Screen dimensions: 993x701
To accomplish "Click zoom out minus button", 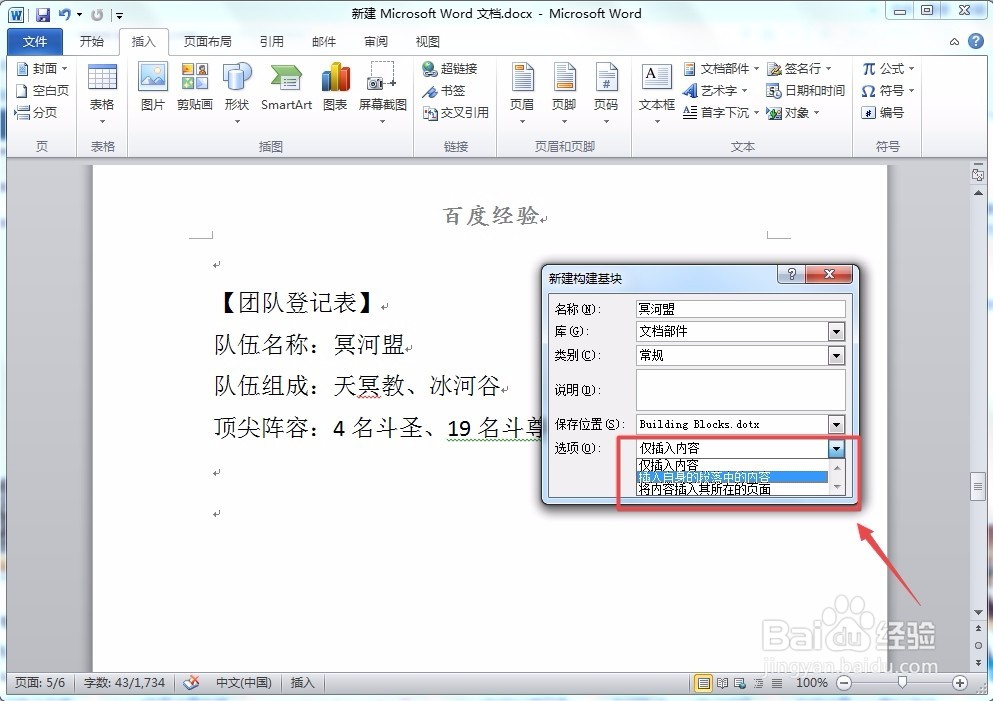I will coord(844,683).
